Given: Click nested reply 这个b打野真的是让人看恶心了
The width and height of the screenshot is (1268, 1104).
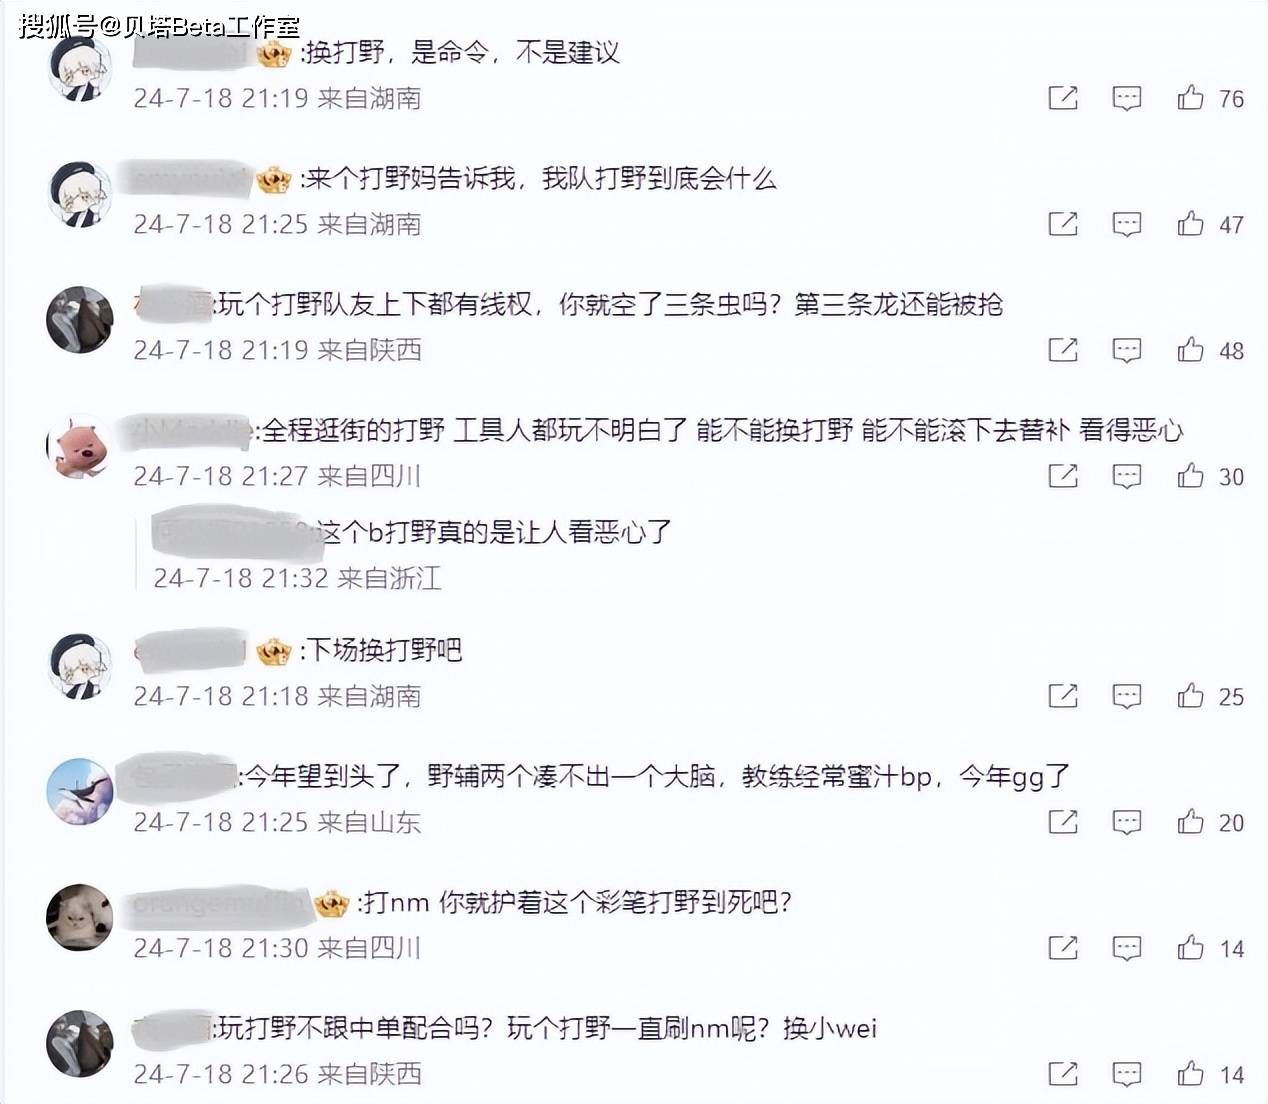Looking at the screenshot, I should [495, 531].
